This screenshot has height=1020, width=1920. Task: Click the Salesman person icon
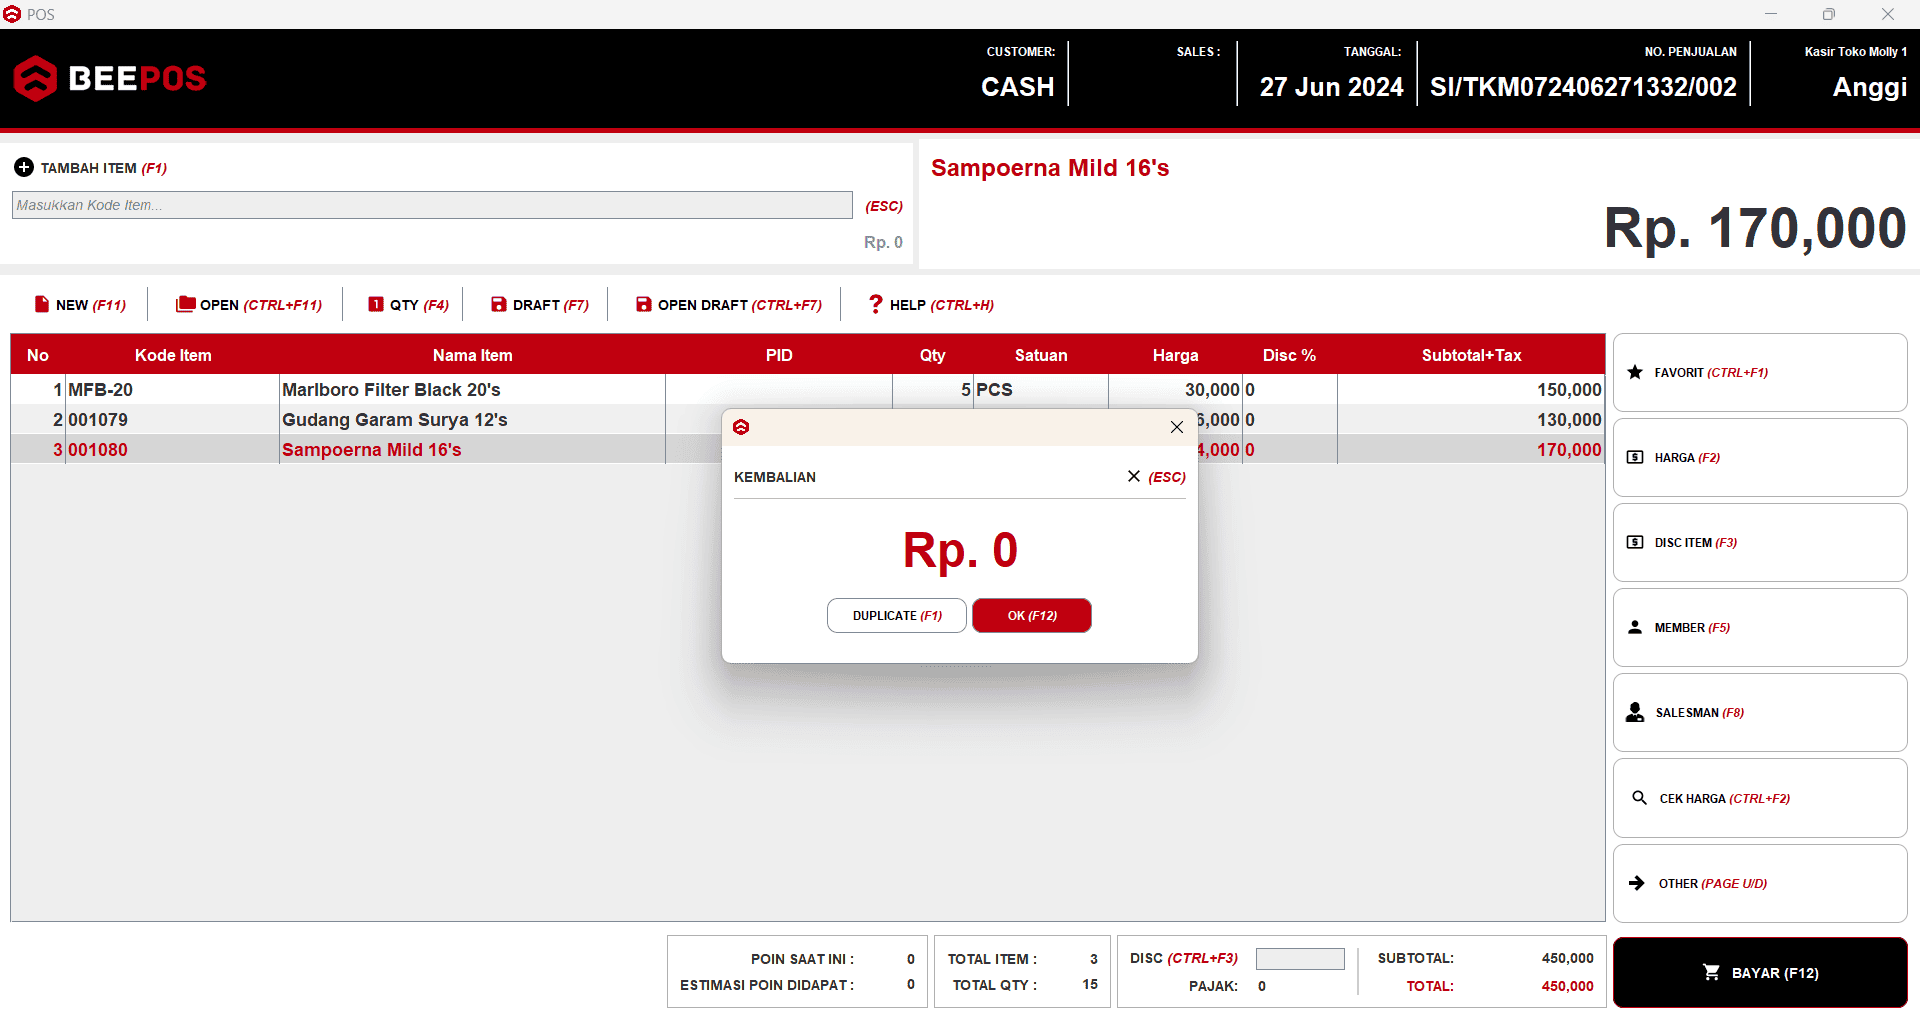pyautogui.click(x=1635, y=712)
